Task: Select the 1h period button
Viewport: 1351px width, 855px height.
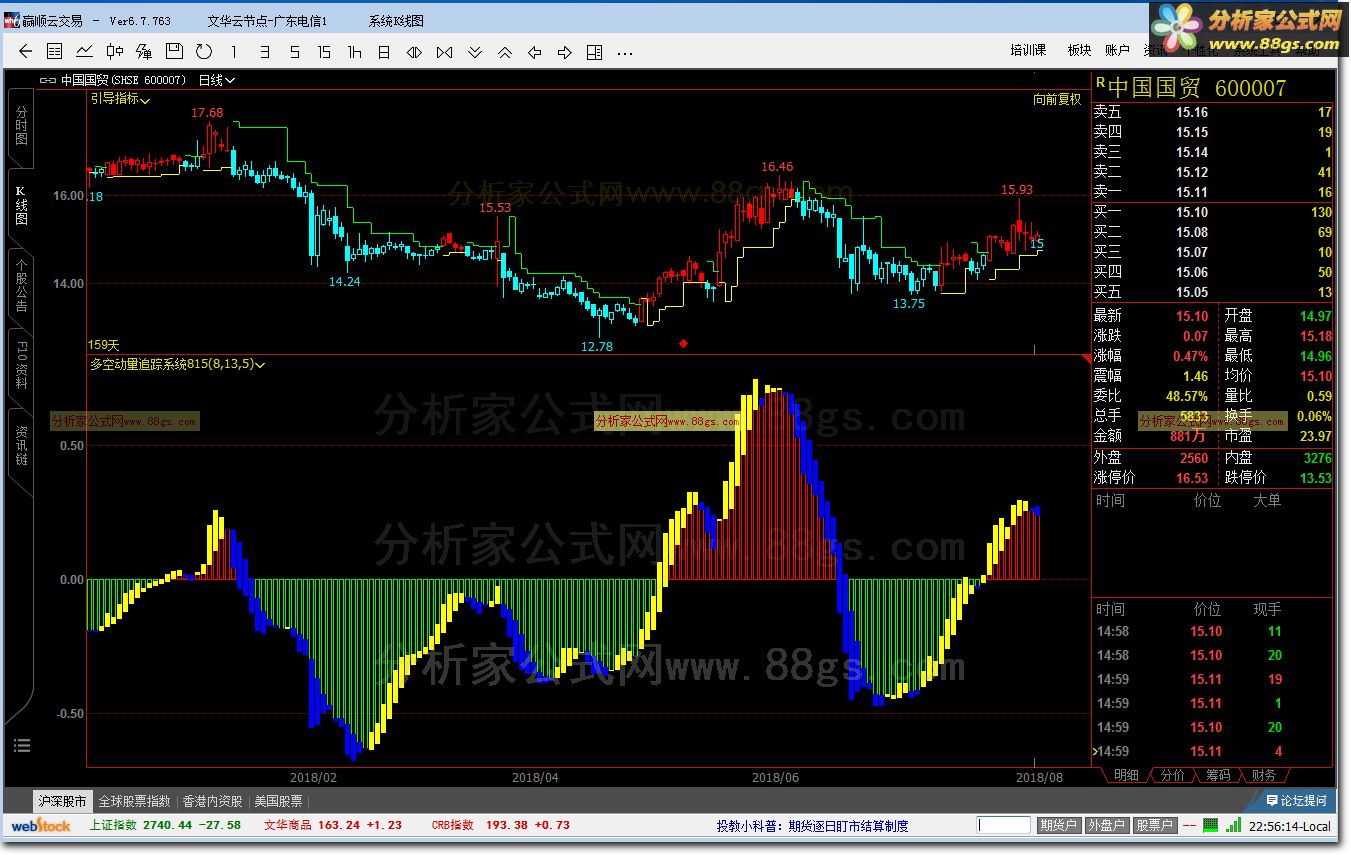Action: (x=354, y=51)
